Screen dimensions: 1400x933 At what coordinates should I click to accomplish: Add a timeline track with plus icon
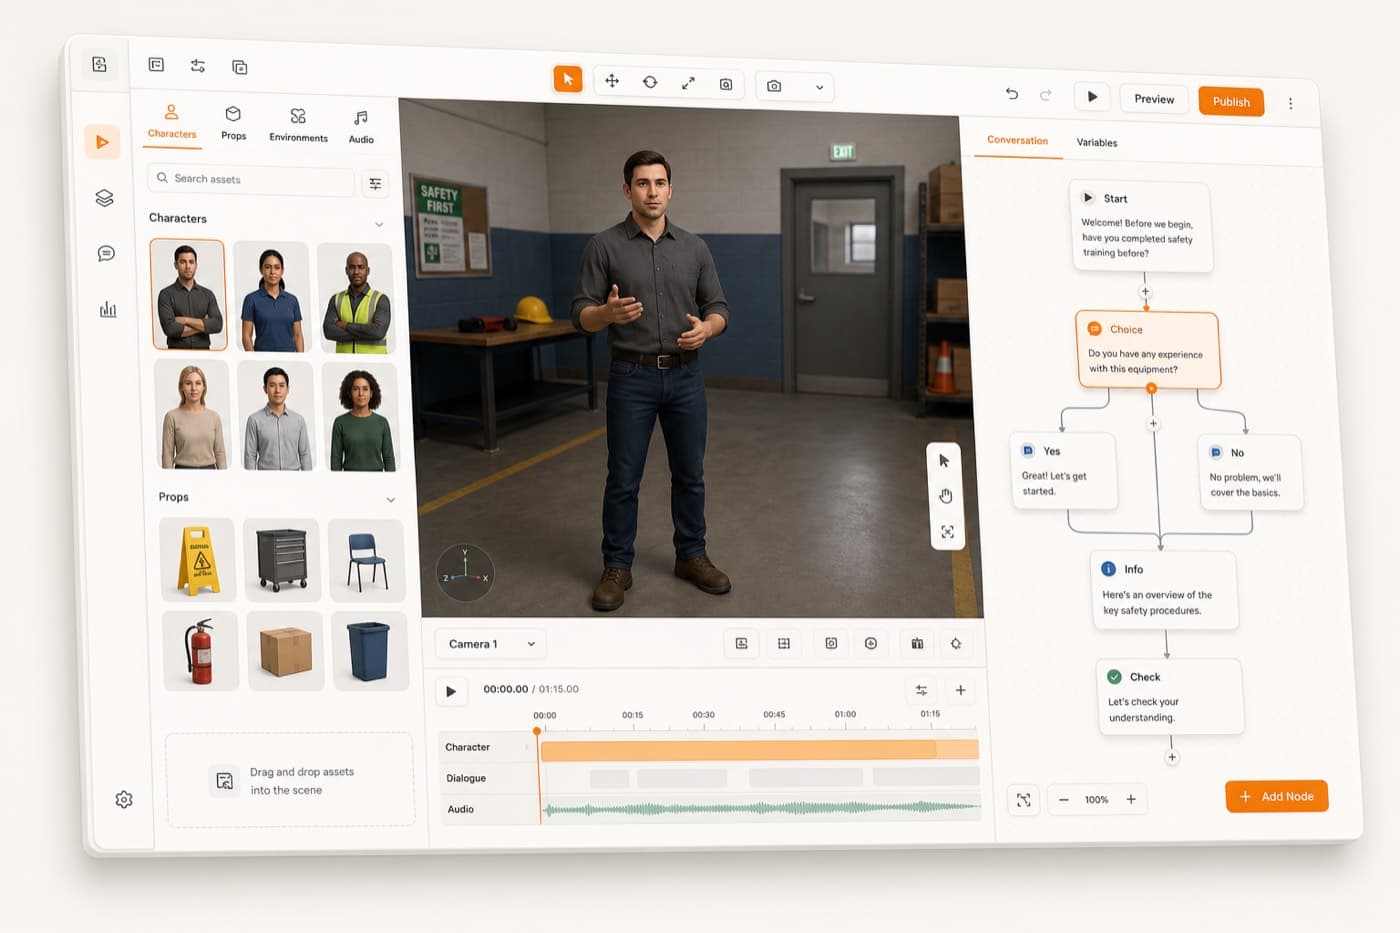[960, 690]
